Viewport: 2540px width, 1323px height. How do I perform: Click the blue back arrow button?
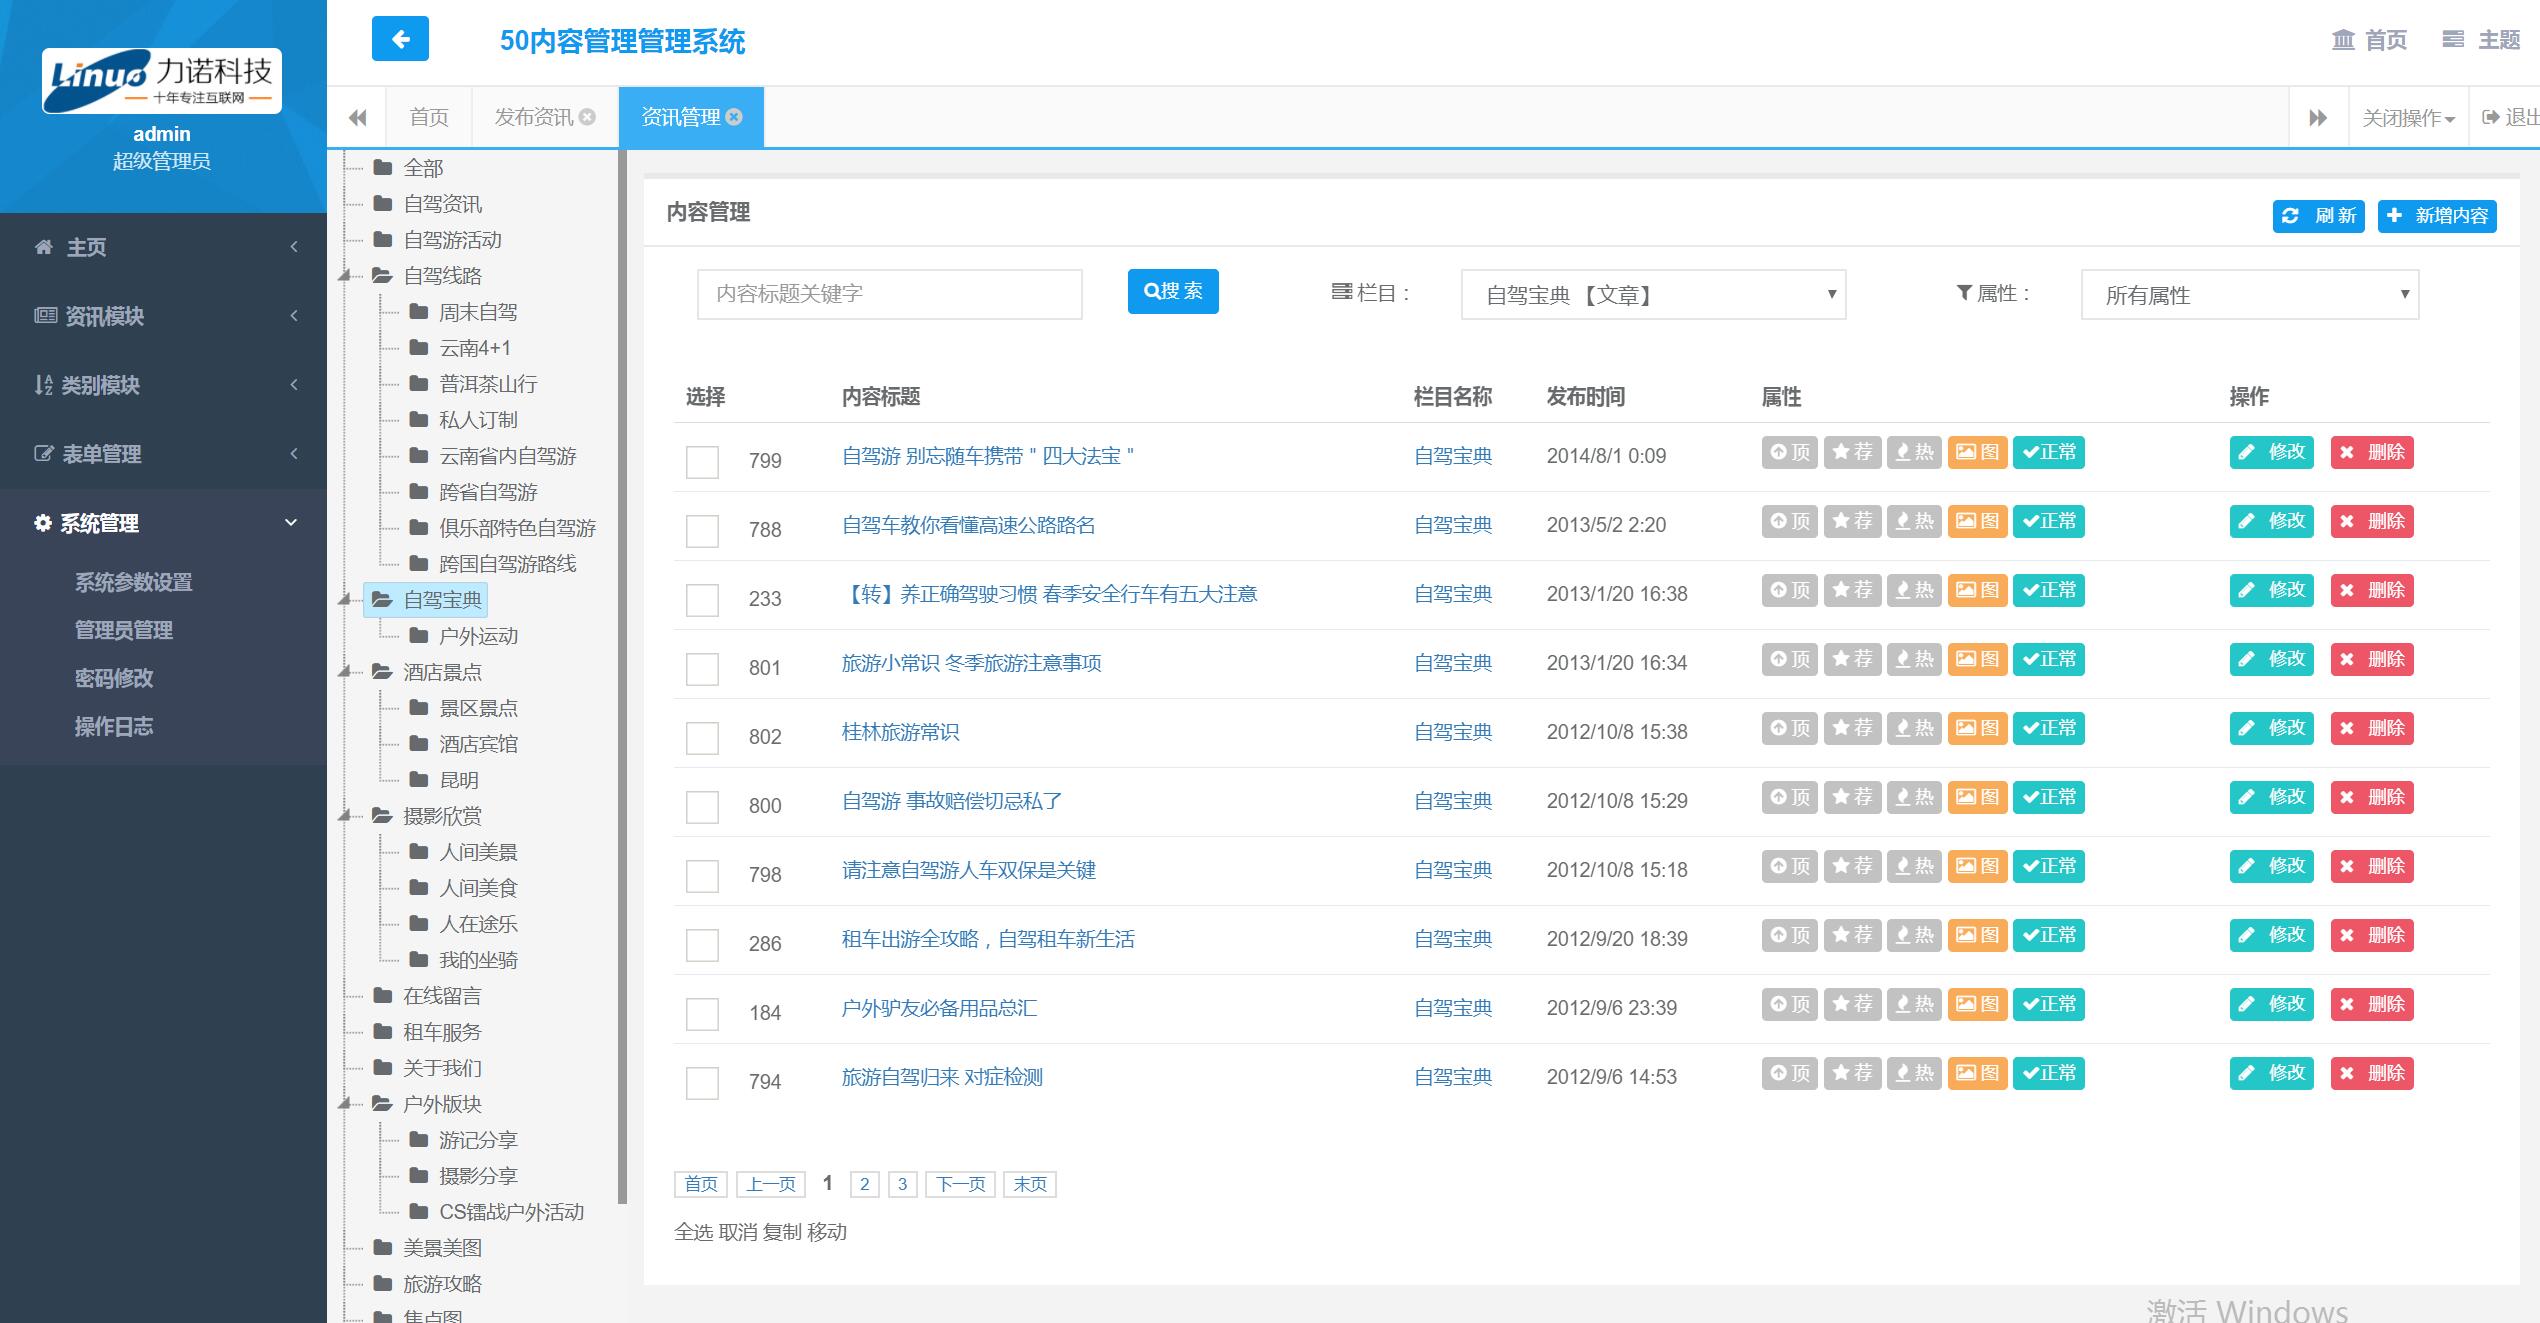pyautogui.click(x=400, y=39)
